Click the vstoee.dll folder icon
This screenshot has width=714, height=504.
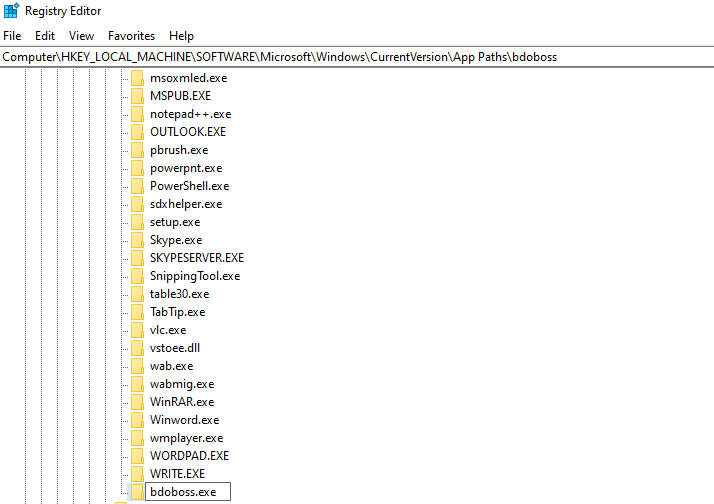tap(137, 348)
